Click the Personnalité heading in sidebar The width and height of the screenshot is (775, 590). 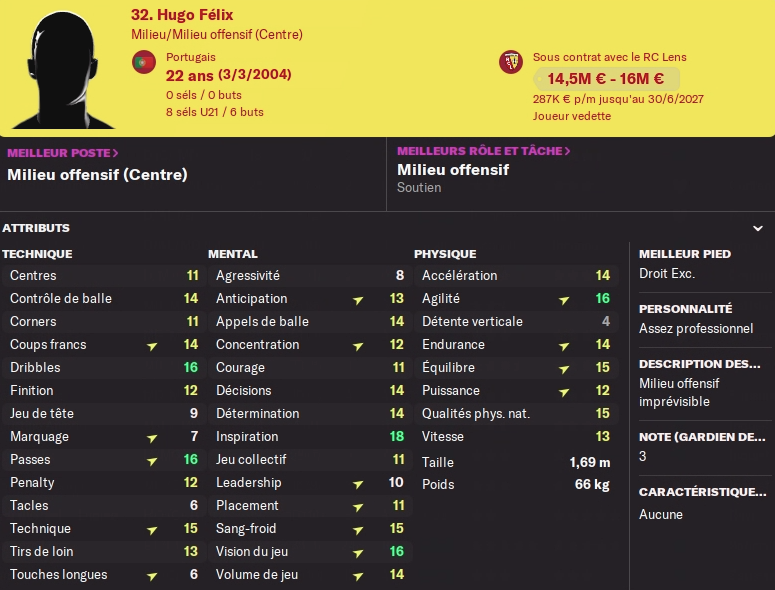click(x=685, y=309)
